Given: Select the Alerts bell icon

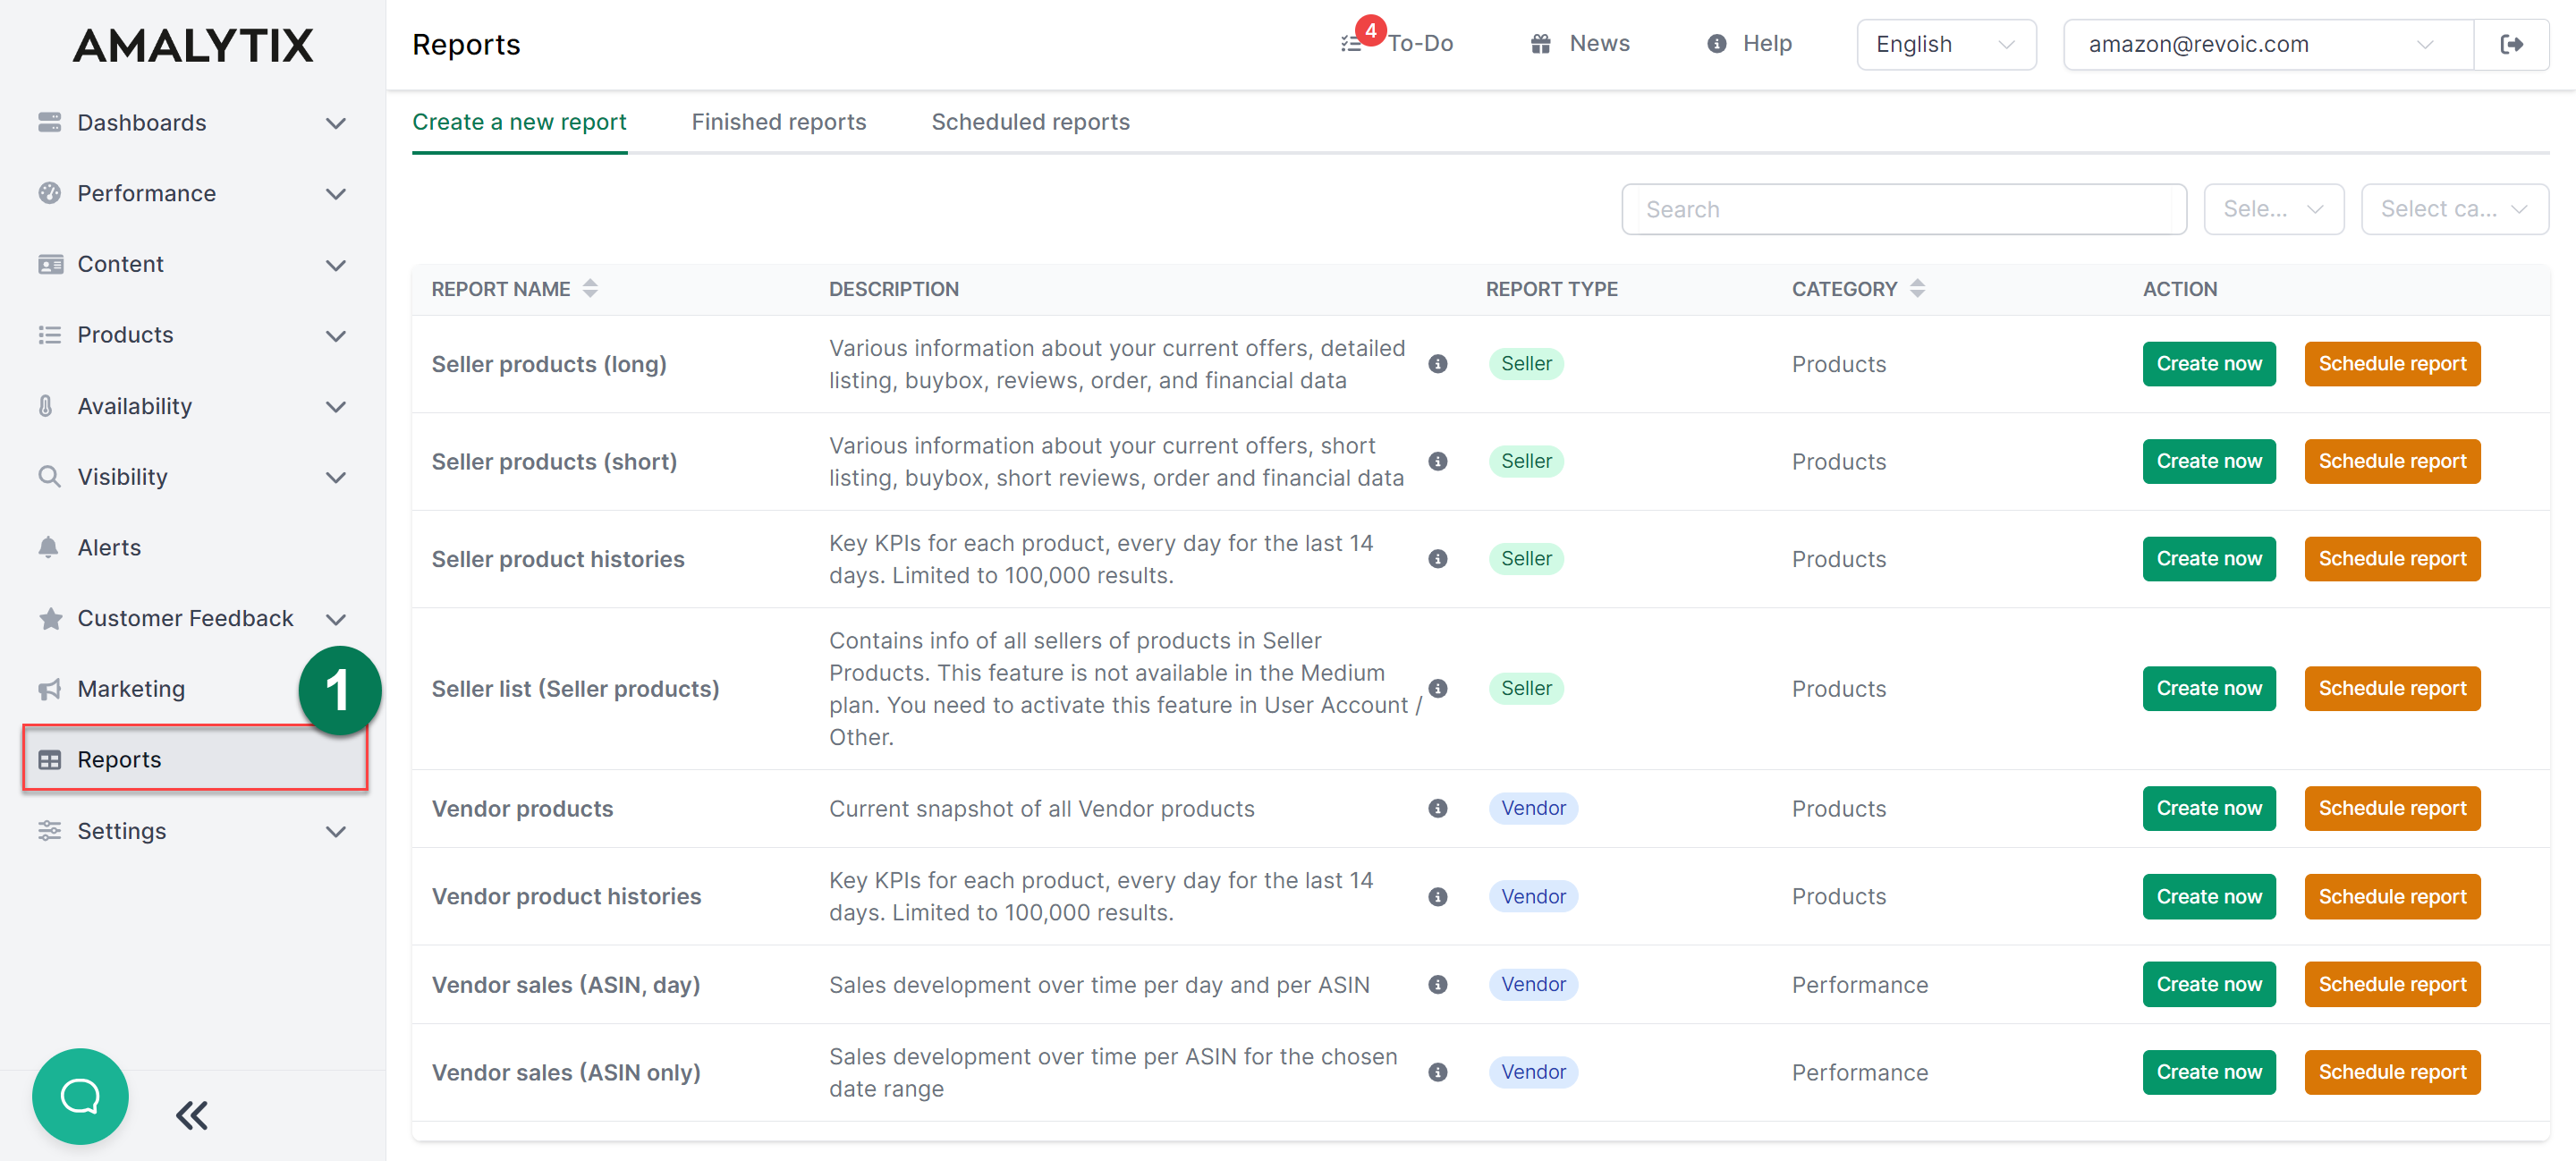Looking at the screenshot, I should pos(49,547).
